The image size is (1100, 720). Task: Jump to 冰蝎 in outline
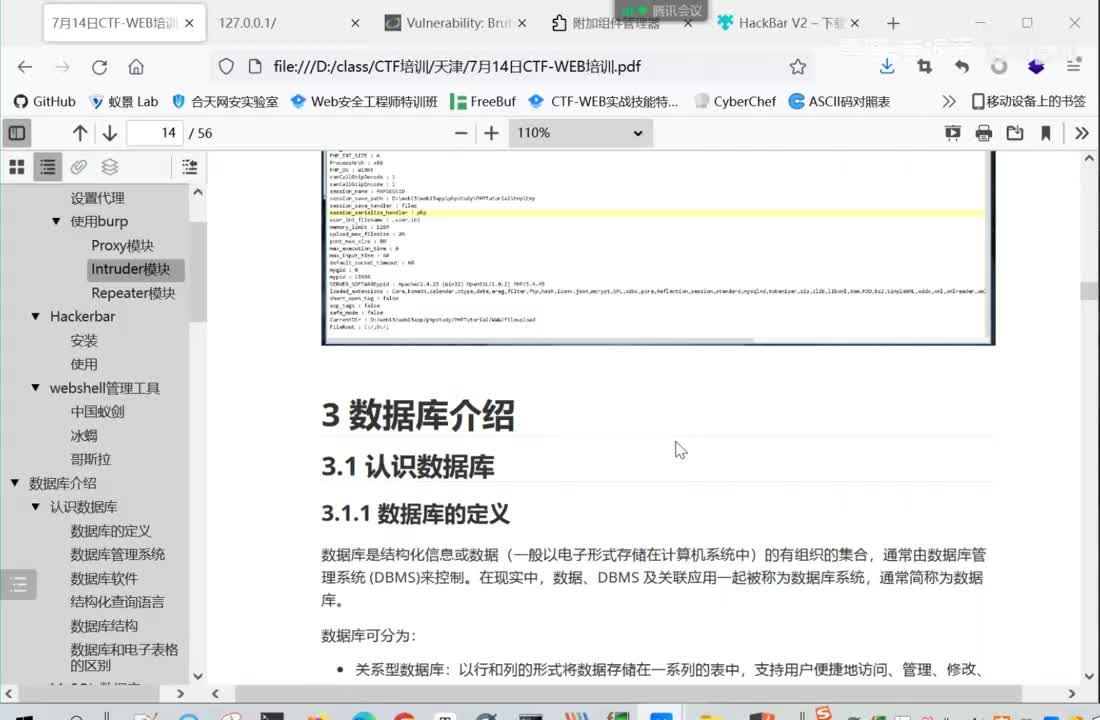tap(84, 435)
